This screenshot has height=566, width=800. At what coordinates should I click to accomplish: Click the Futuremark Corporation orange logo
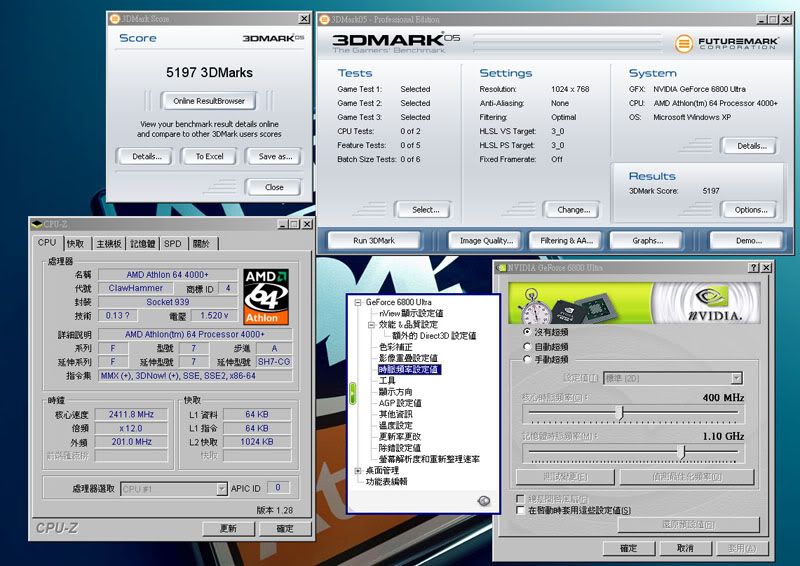(684, 43)
